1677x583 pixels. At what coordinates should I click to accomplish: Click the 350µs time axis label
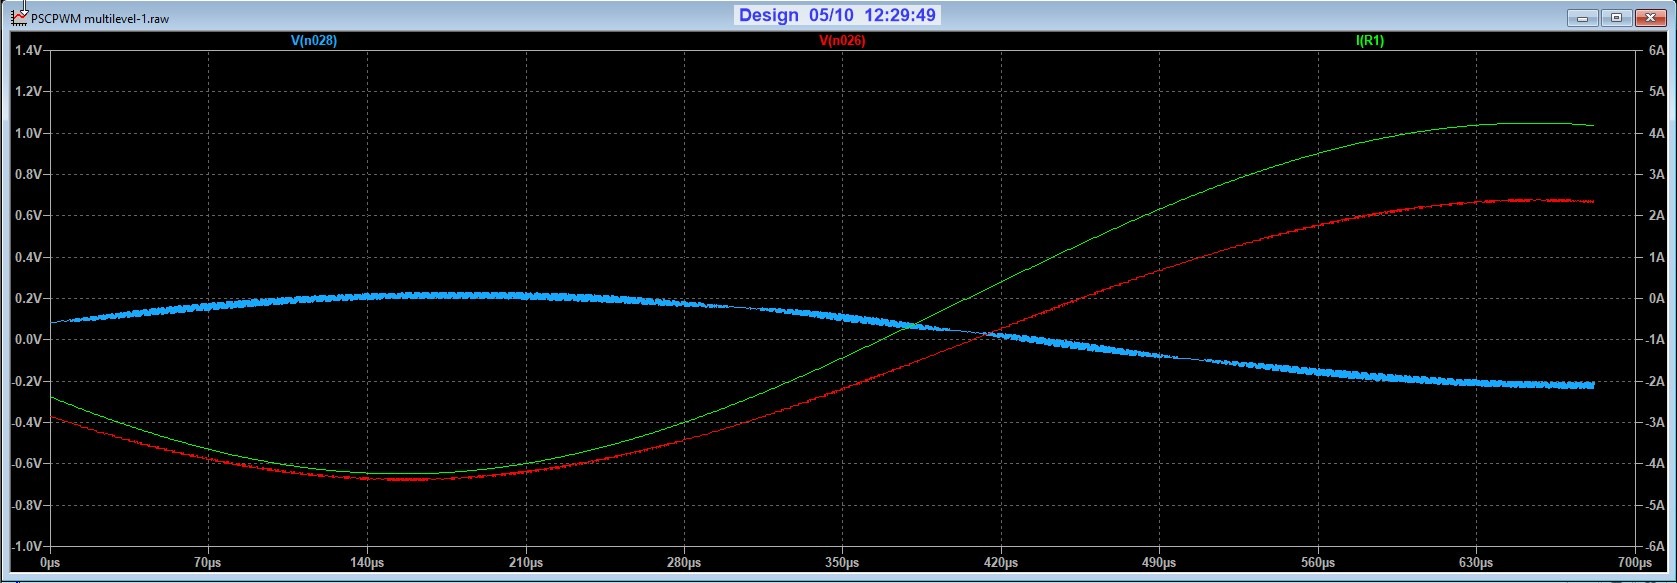(842, 563)
